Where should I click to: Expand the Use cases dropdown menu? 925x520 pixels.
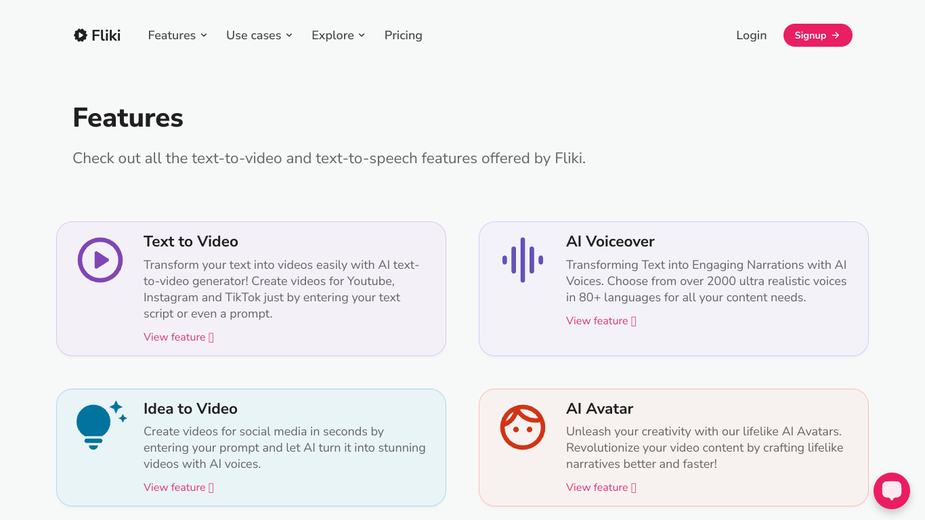point(259,35)
